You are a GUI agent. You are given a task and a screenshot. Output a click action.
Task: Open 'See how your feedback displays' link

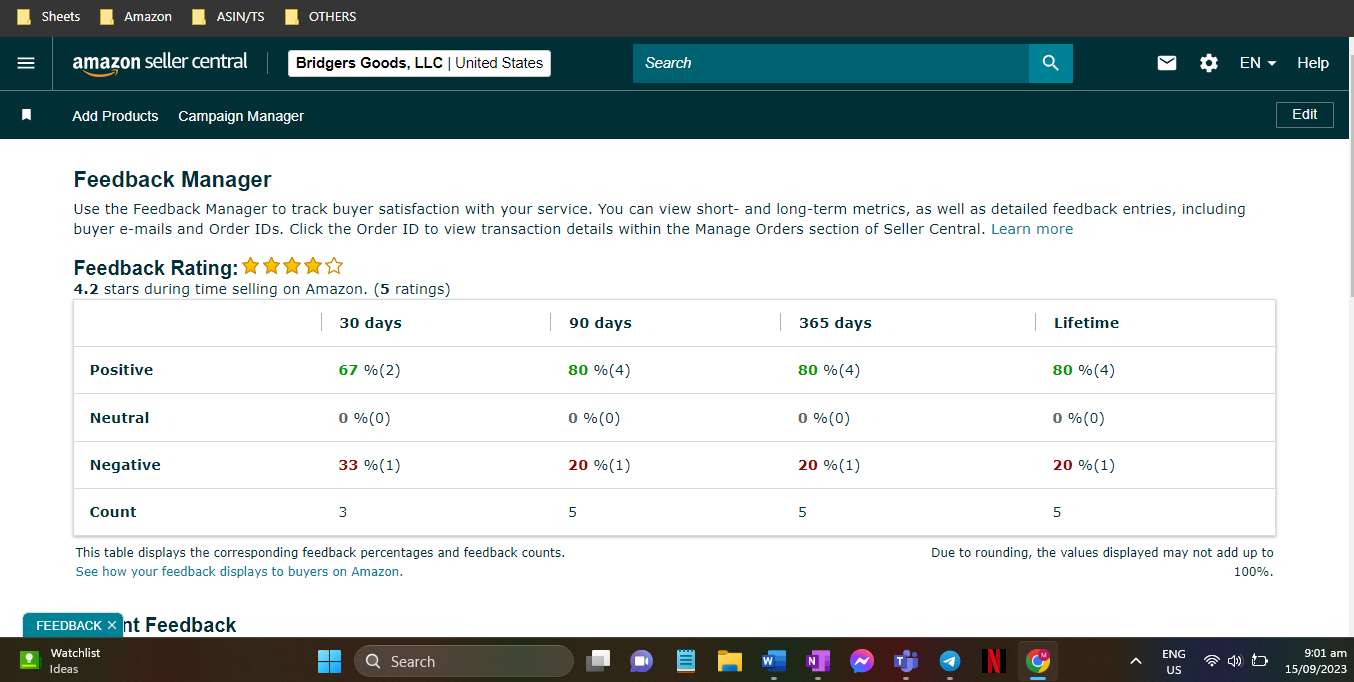[239, 572]
